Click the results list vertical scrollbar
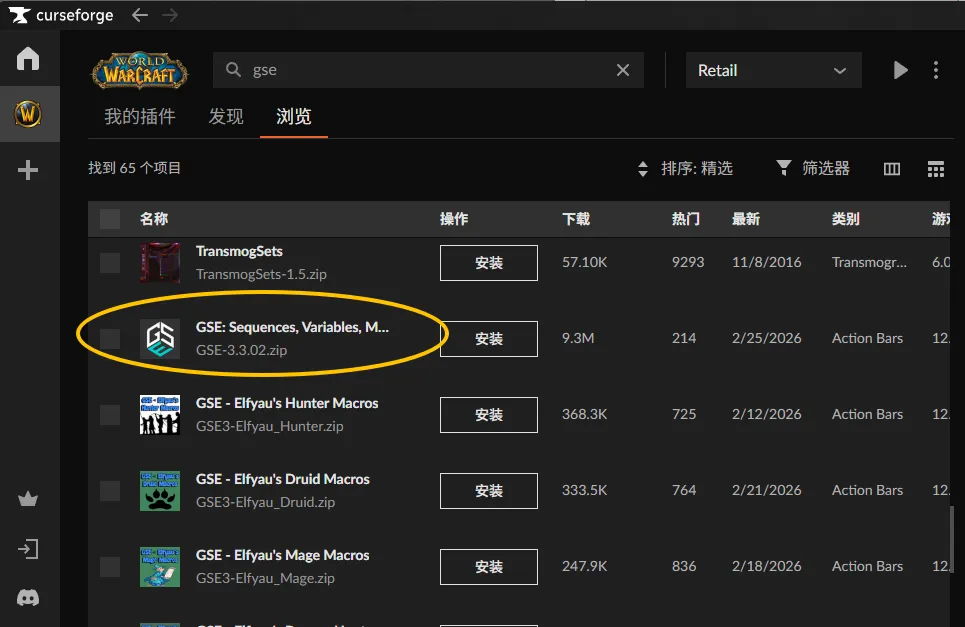Viewport: 965px width, 627px height. coord(952,538)
